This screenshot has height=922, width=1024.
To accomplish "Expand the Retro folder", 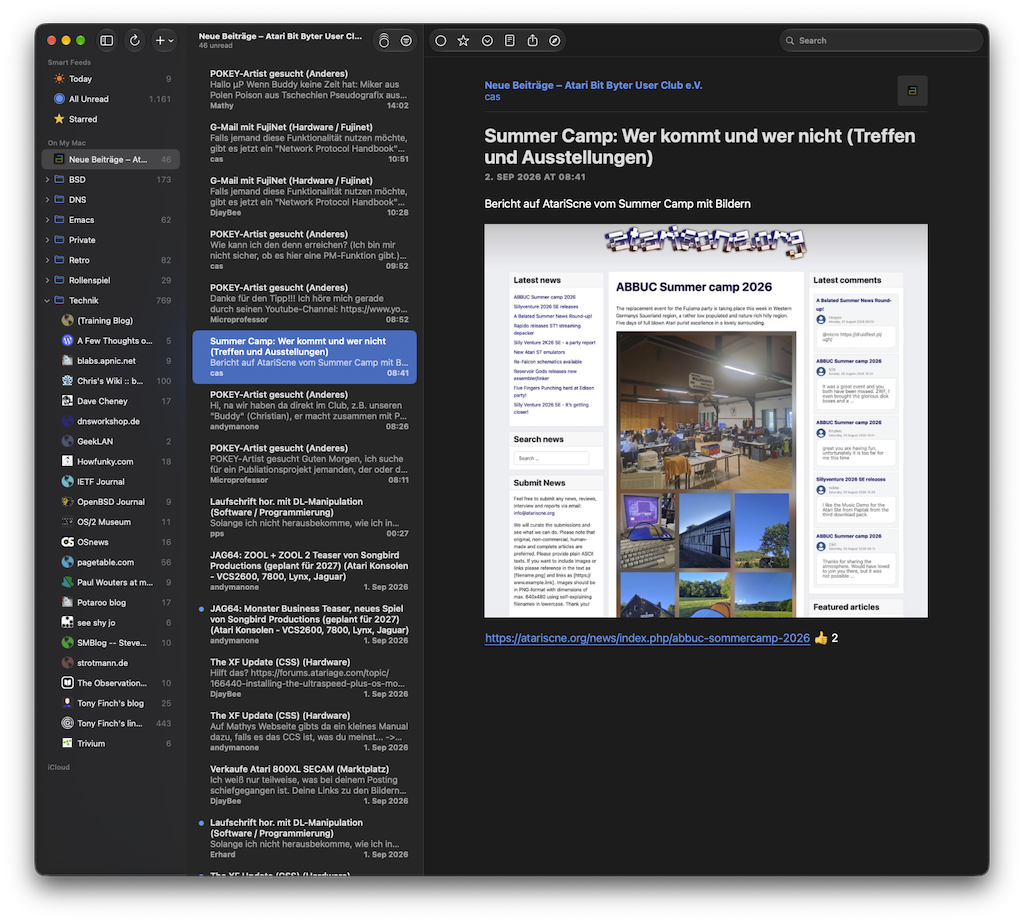I will point(47,261).
